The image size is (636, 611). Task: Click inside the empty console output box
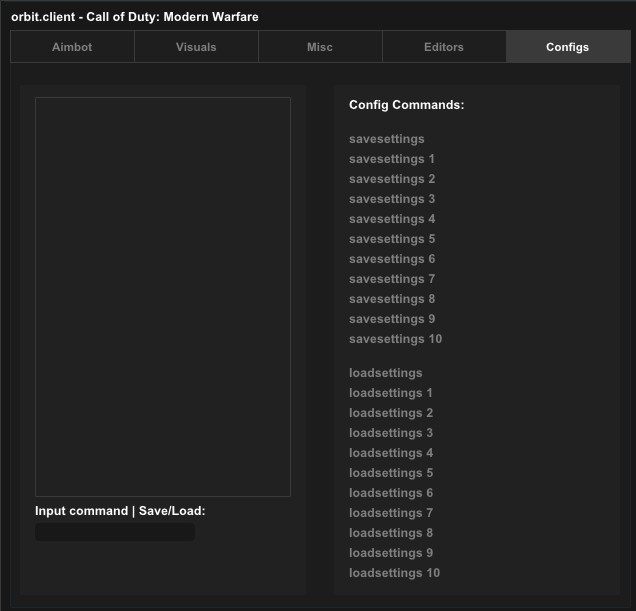(163, 297)
